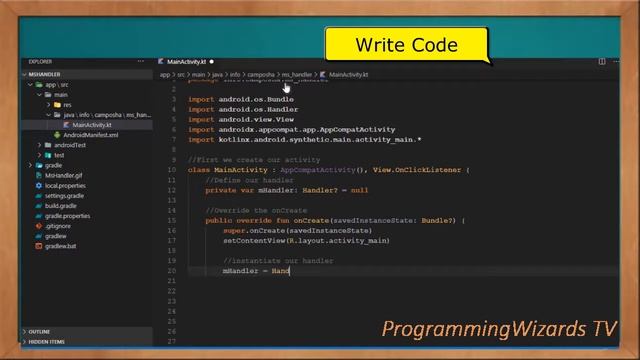The height and width of the screenshot is (360, 640).
Task: Expand the gradle folder
Action: click(30, 165)
